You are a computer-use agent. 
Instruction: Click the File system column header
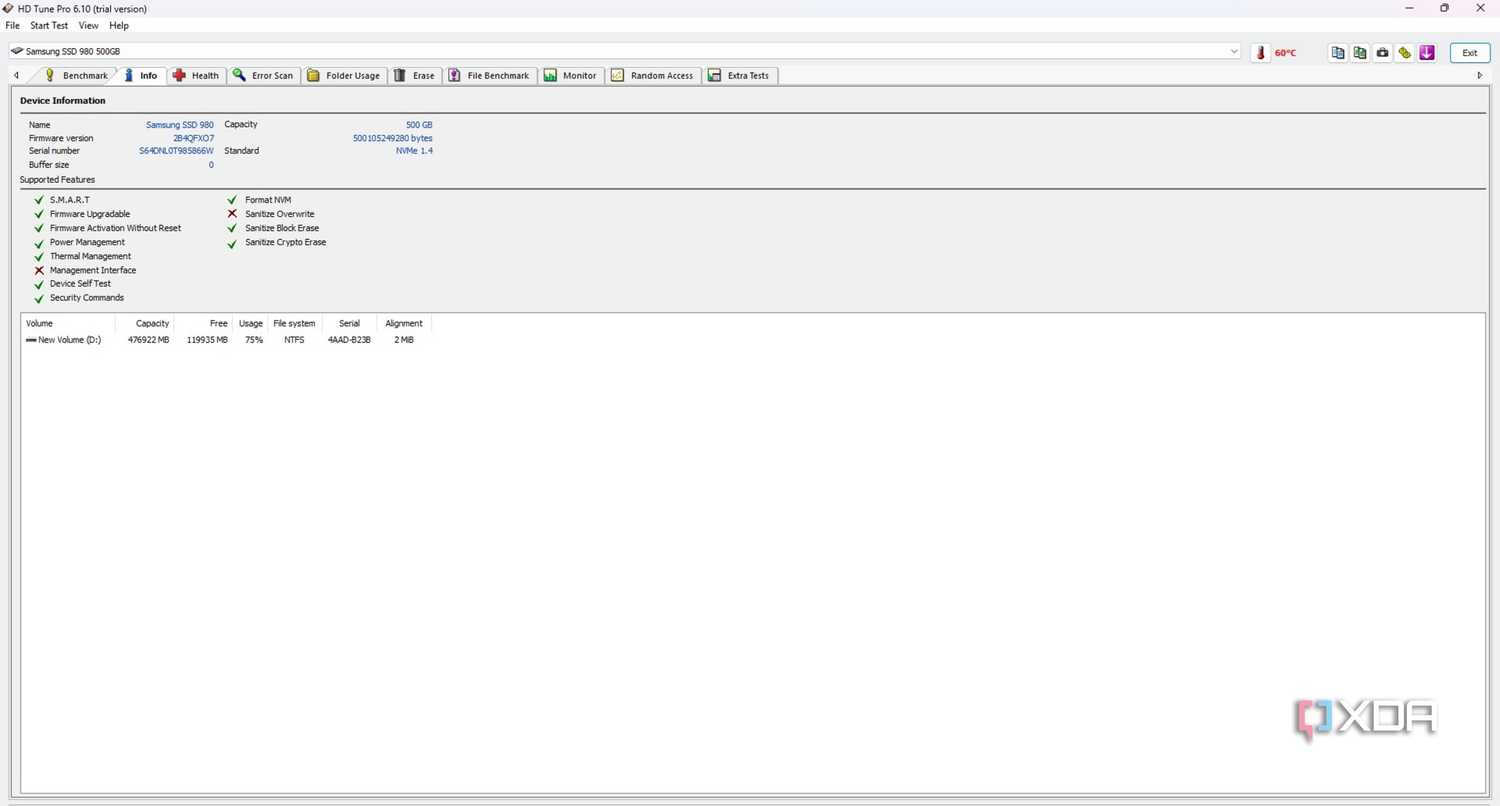click(295, 323)
